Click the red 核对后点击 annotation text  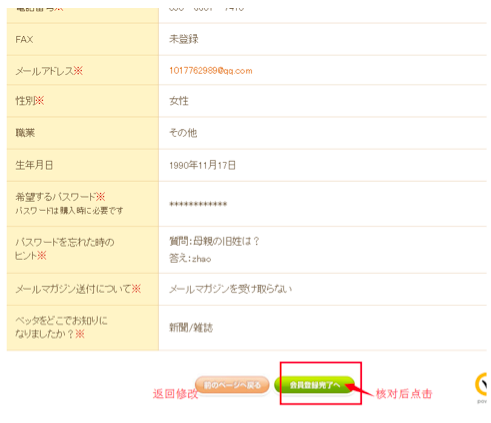pos(404,394)
